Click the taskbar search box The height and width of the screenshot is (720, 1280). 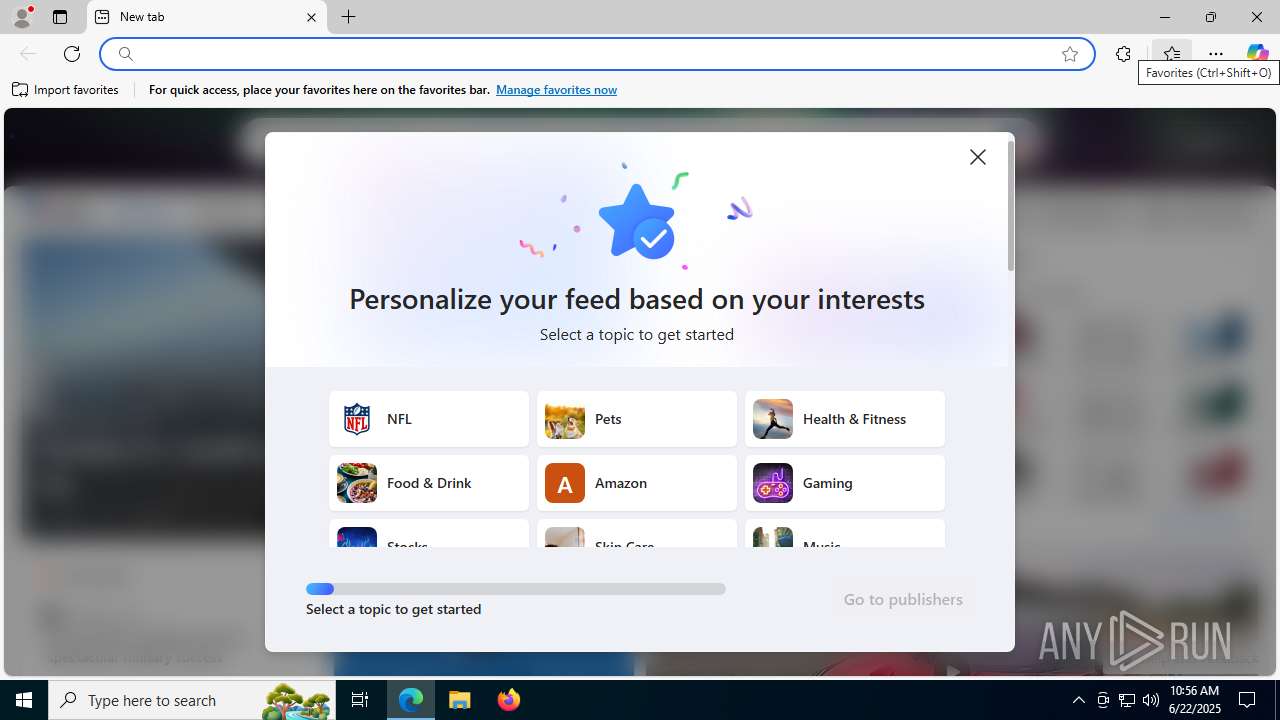tap(192, 700)
